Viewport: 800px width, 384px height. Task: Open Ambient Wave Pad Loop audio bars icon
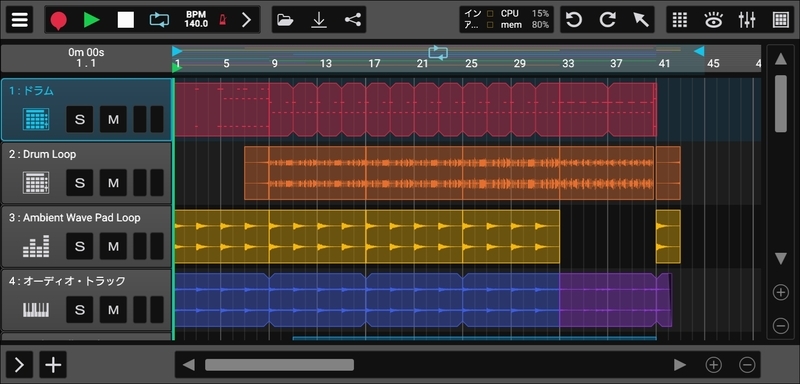36,246
